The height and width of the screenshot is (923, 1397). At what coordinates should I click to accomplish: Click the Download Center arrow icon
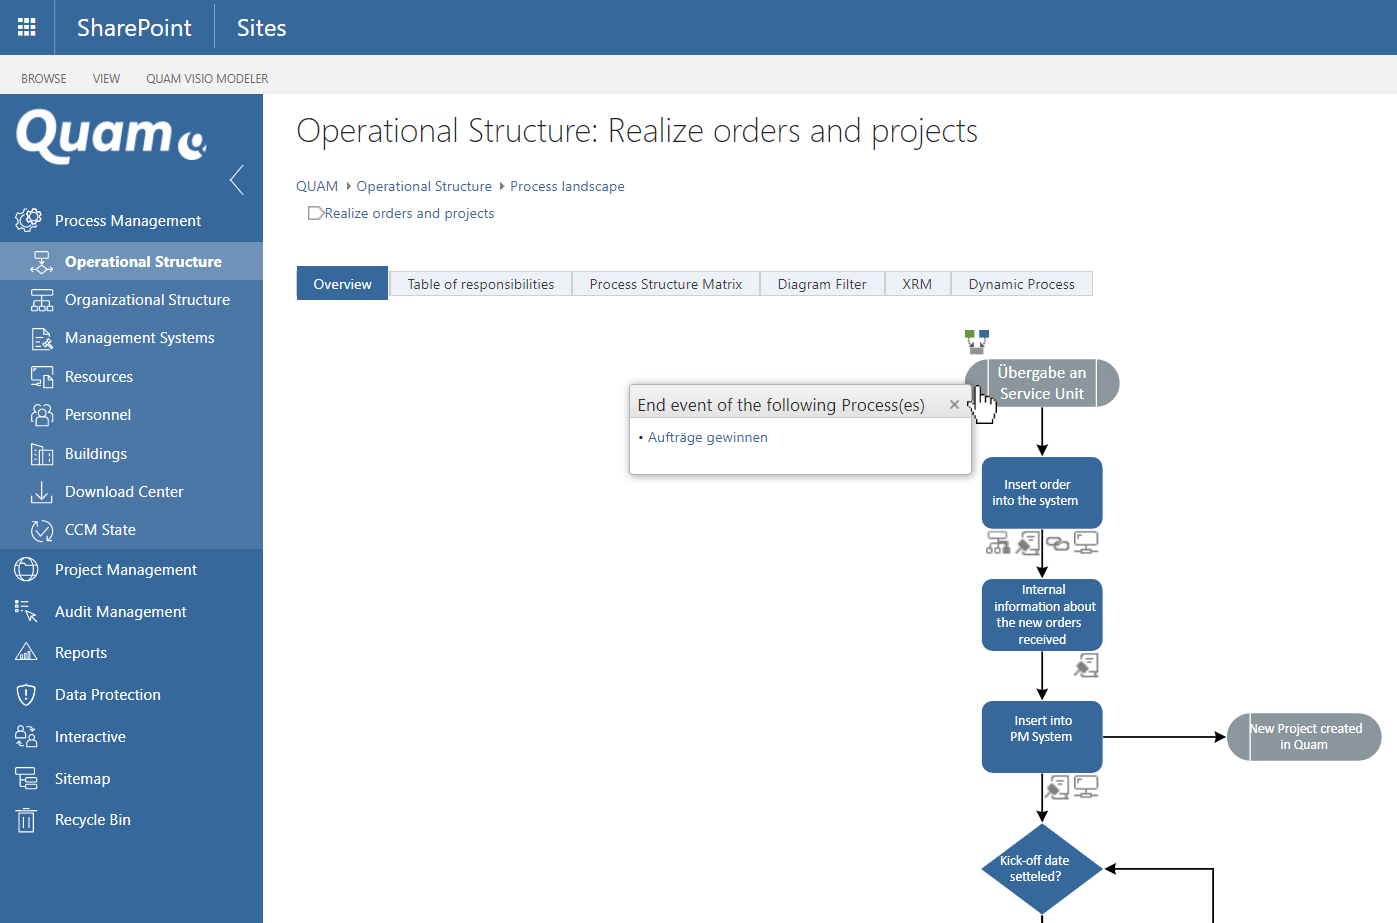click(42, 492)
